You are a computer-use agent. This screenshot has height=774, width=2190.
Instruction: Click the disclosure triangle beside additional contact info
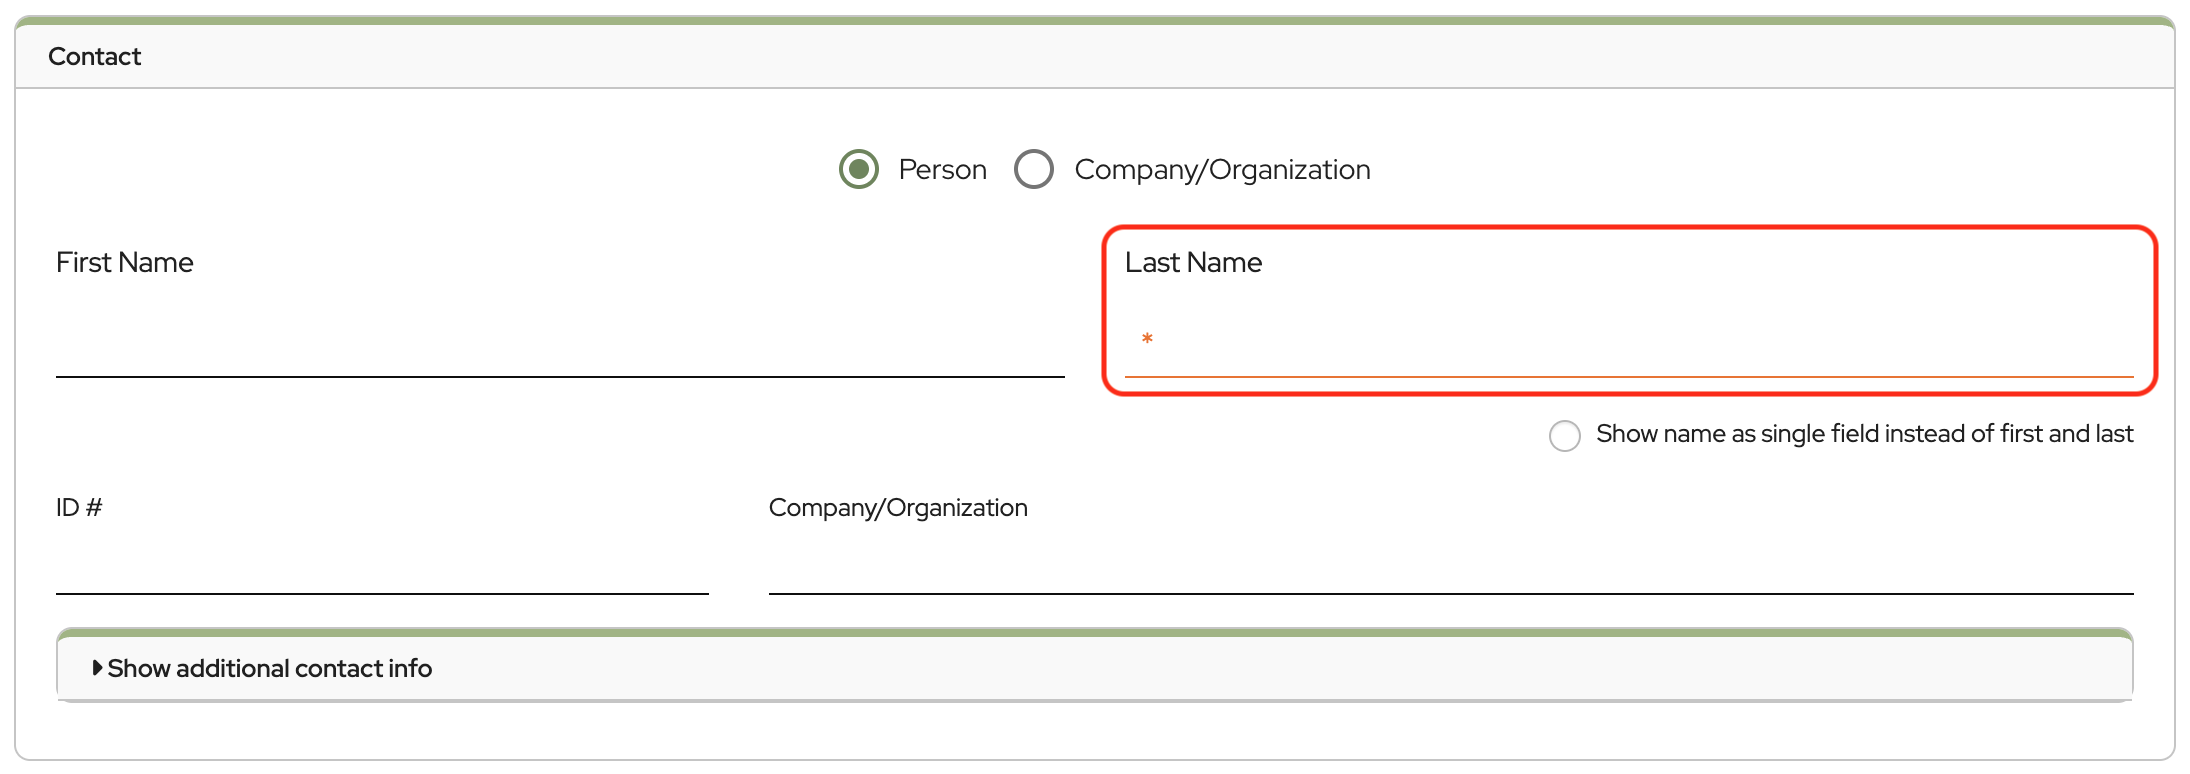[97, 667]
